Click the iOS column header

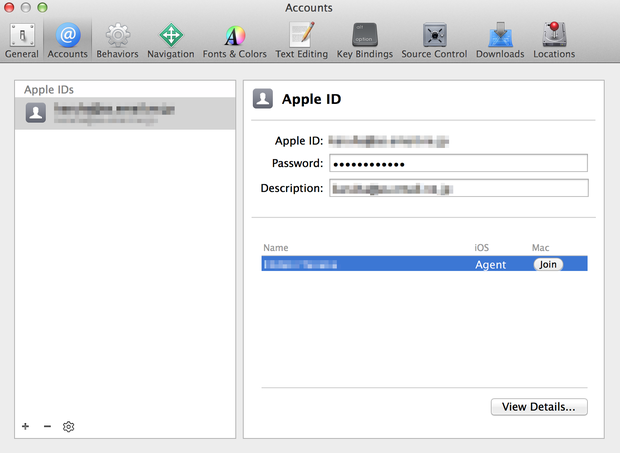click(x=482, y=248)
